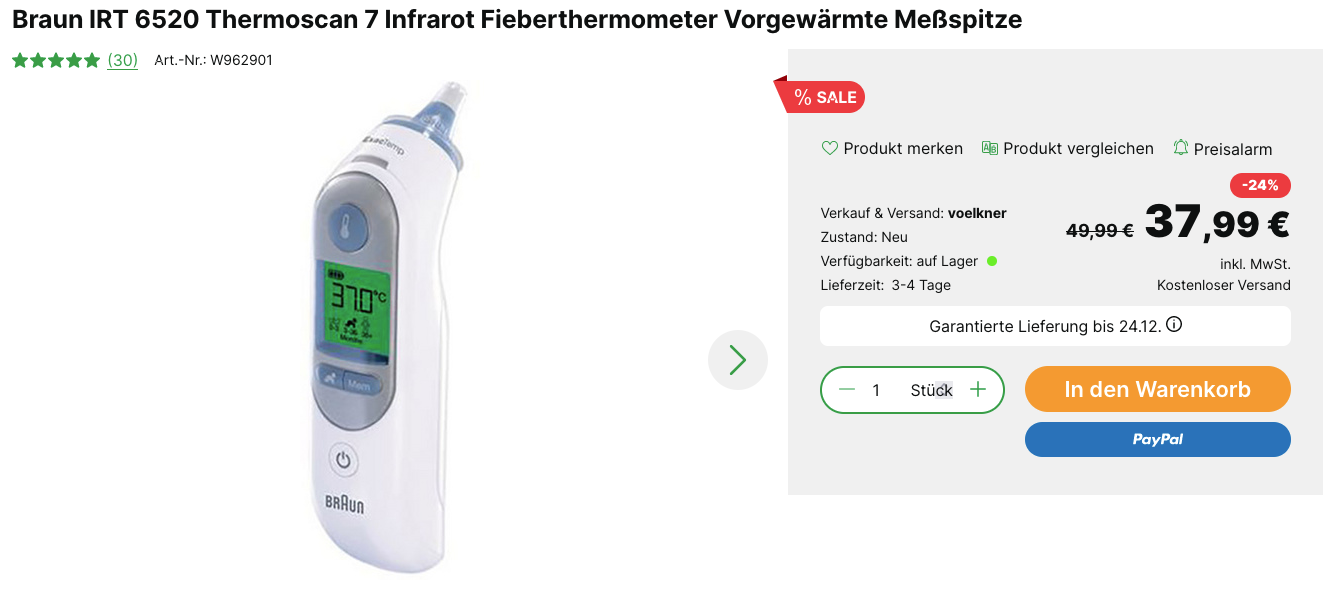
Task: Increase quantity with the plus icon
Action: [978, 390]
